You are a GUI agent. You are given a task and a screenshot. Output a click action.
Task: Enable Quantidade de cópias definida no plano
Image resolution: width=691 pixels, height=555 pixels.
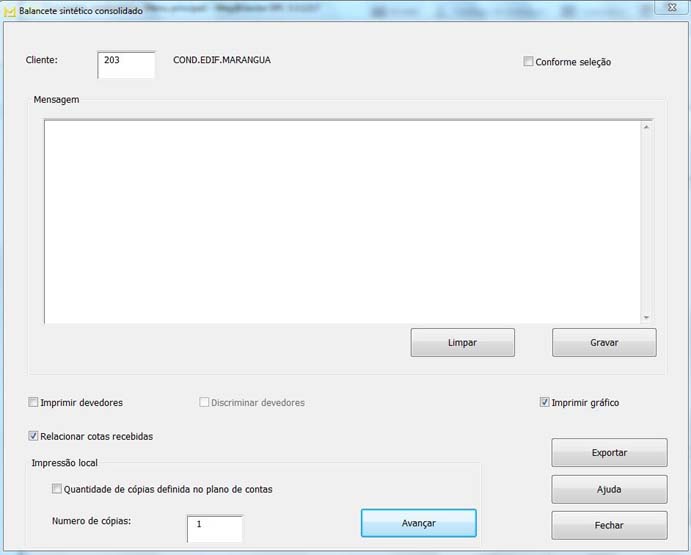tap(57, 490)
